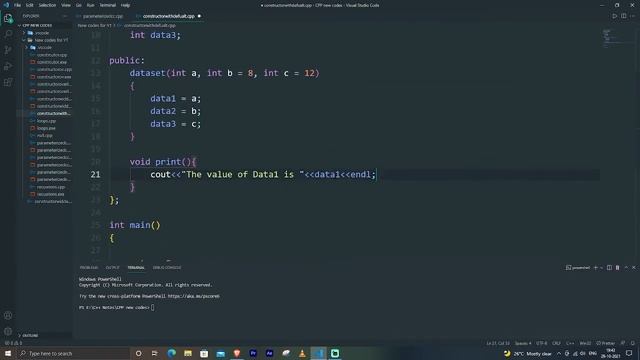640x360 pixels.
Task: Open Premiere Pro from taskbar
Action: [x=253, y=353]
